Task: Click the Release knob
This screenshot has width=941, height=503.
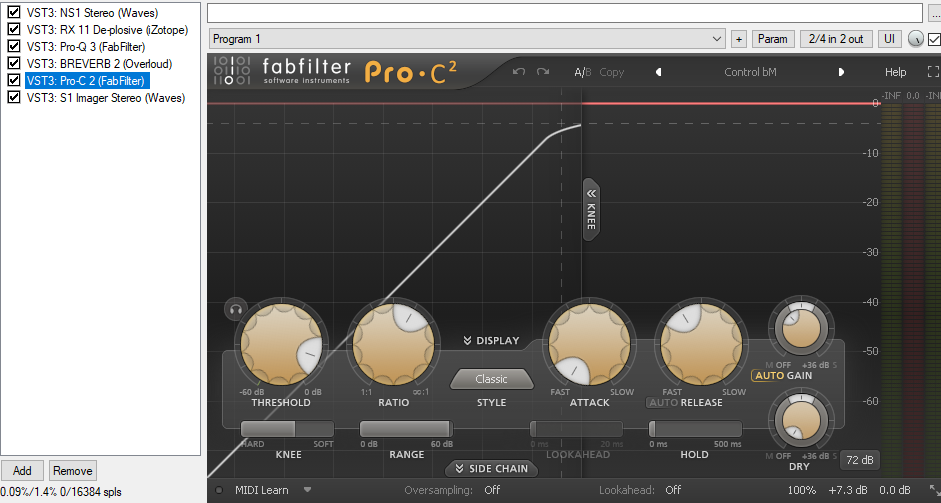Action: [x=701, y=345]
